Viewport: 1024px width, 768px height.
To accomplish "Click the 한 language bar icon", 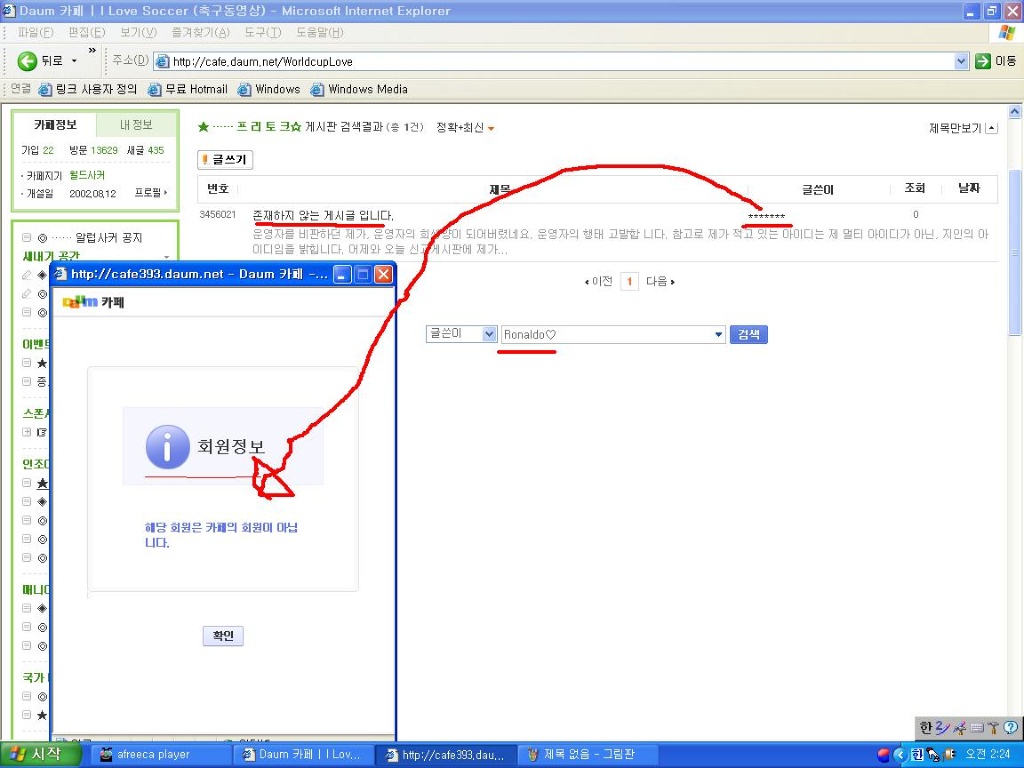I will click(925, 728).
